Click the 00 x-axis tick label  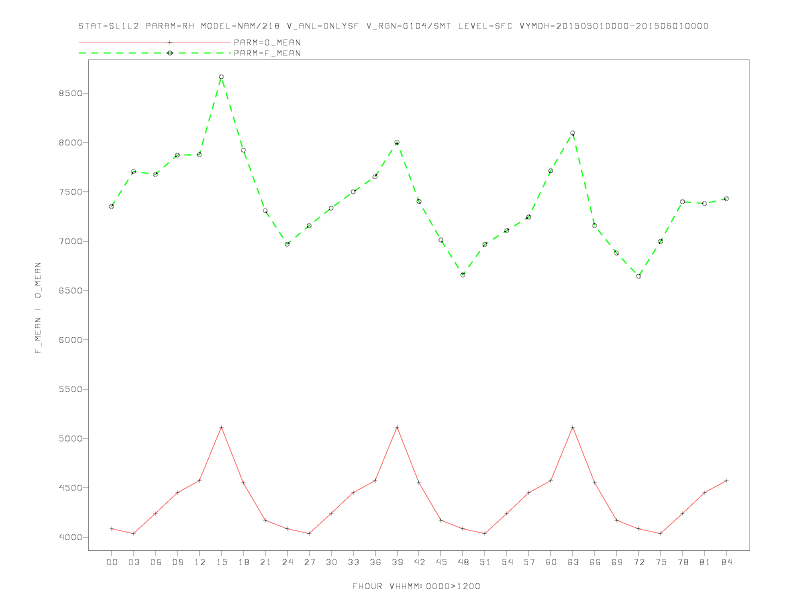pyautogui.click(x=112, y=562)
